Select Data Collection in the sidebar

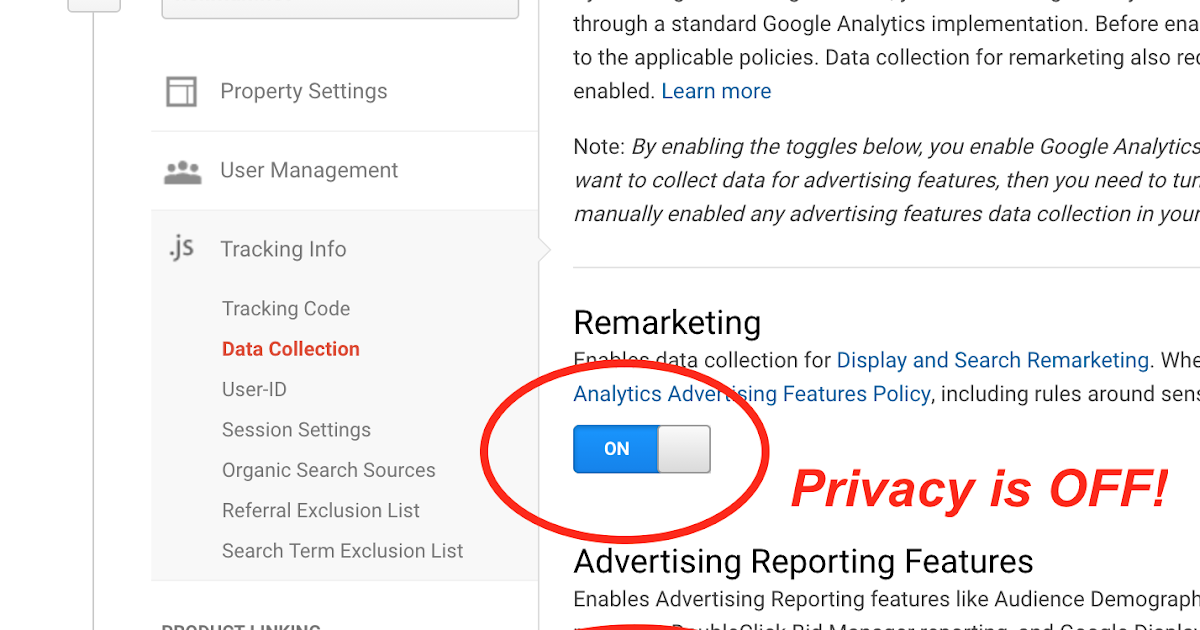(x=290, y=349)
